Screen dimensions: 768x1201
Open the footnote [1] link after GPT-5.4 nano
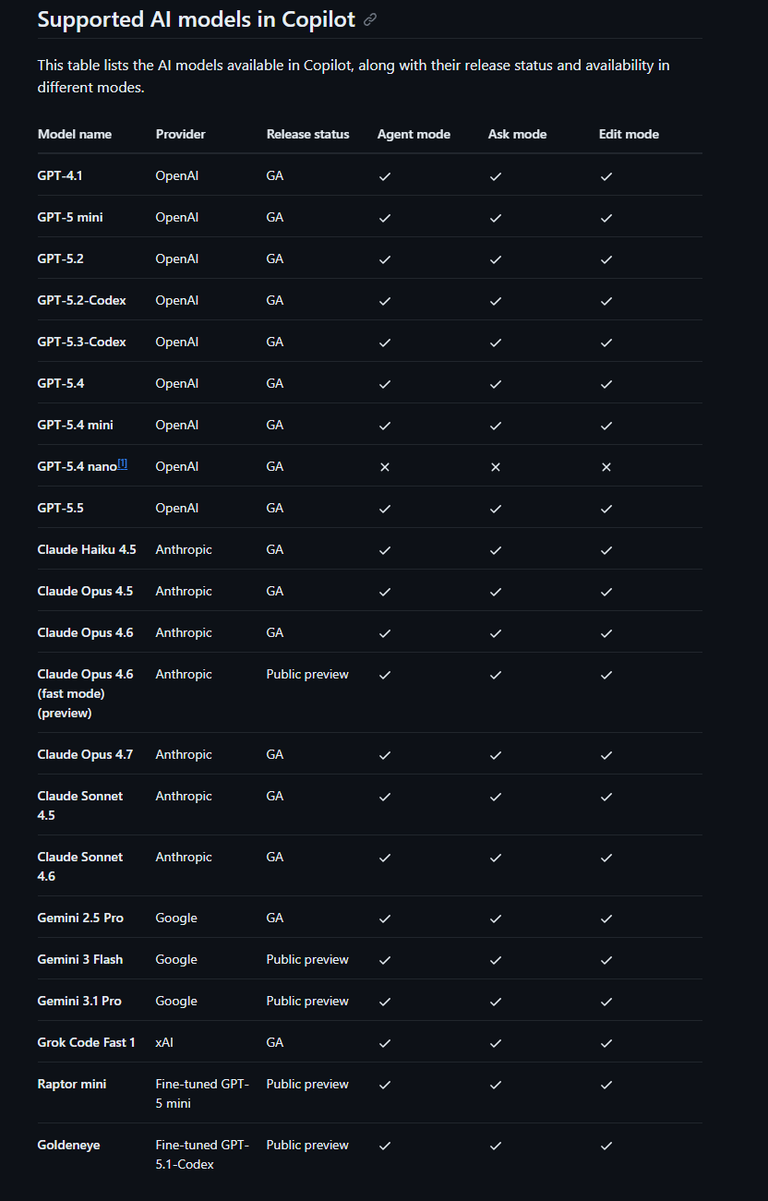pyautogui.click(x=123, y=463)
